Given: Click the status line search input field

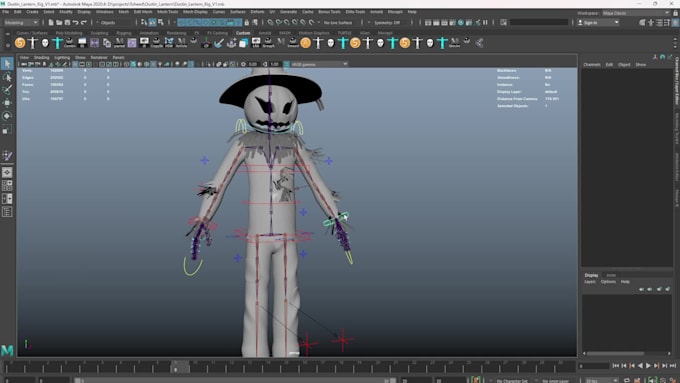Looking at the screenshot, I should (x=539, y=22).
